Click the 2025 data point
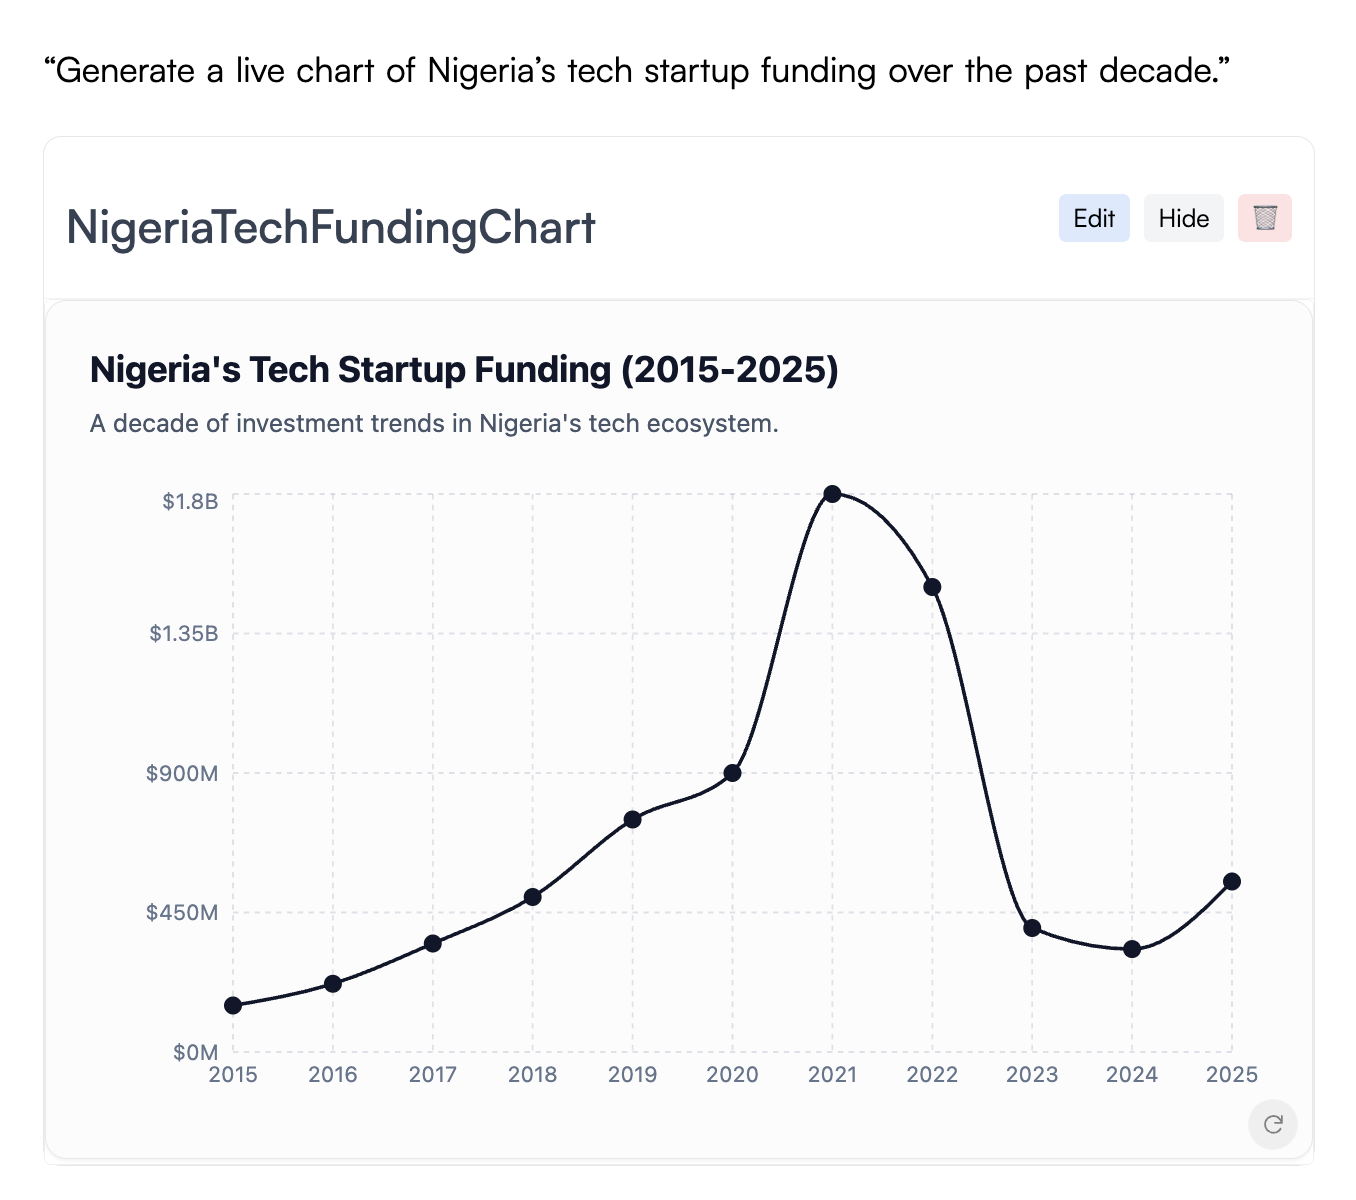The width and height of the screenshot is (1356, 1200). pyautogui.click(x=1232, y=881)
